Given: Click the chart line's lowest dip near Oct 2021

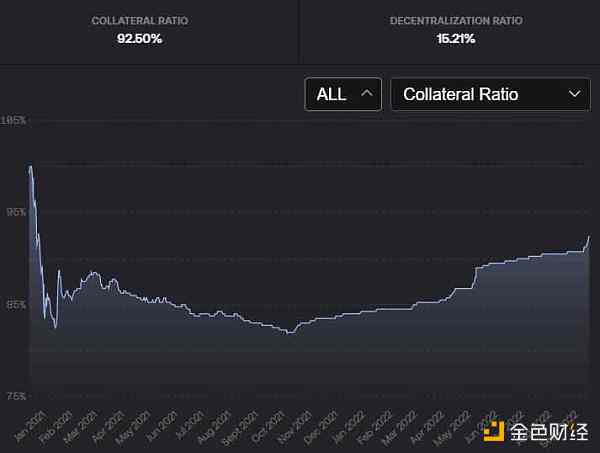Looking at the screenshot, I should pos(290,332).
